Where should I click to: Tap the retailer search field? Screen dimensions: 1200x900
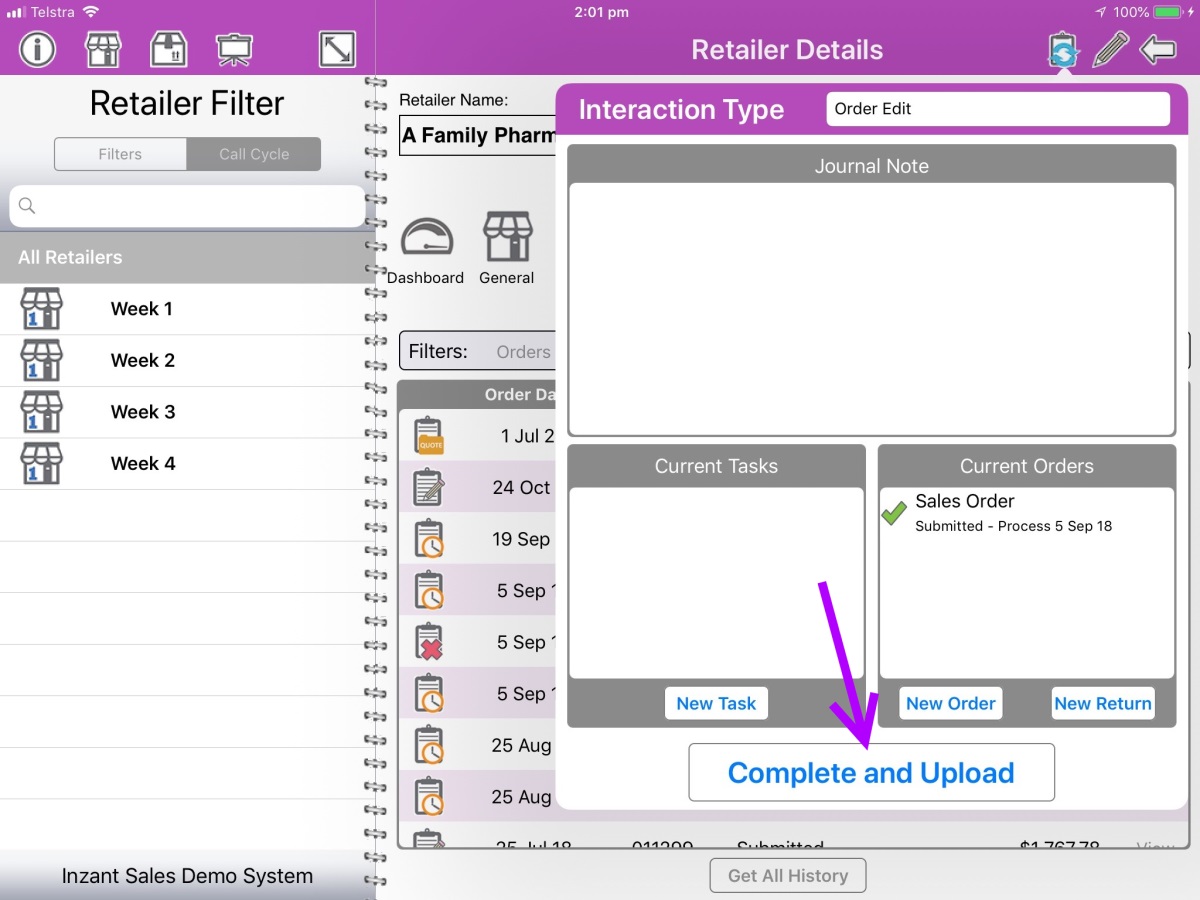(187, 206)
